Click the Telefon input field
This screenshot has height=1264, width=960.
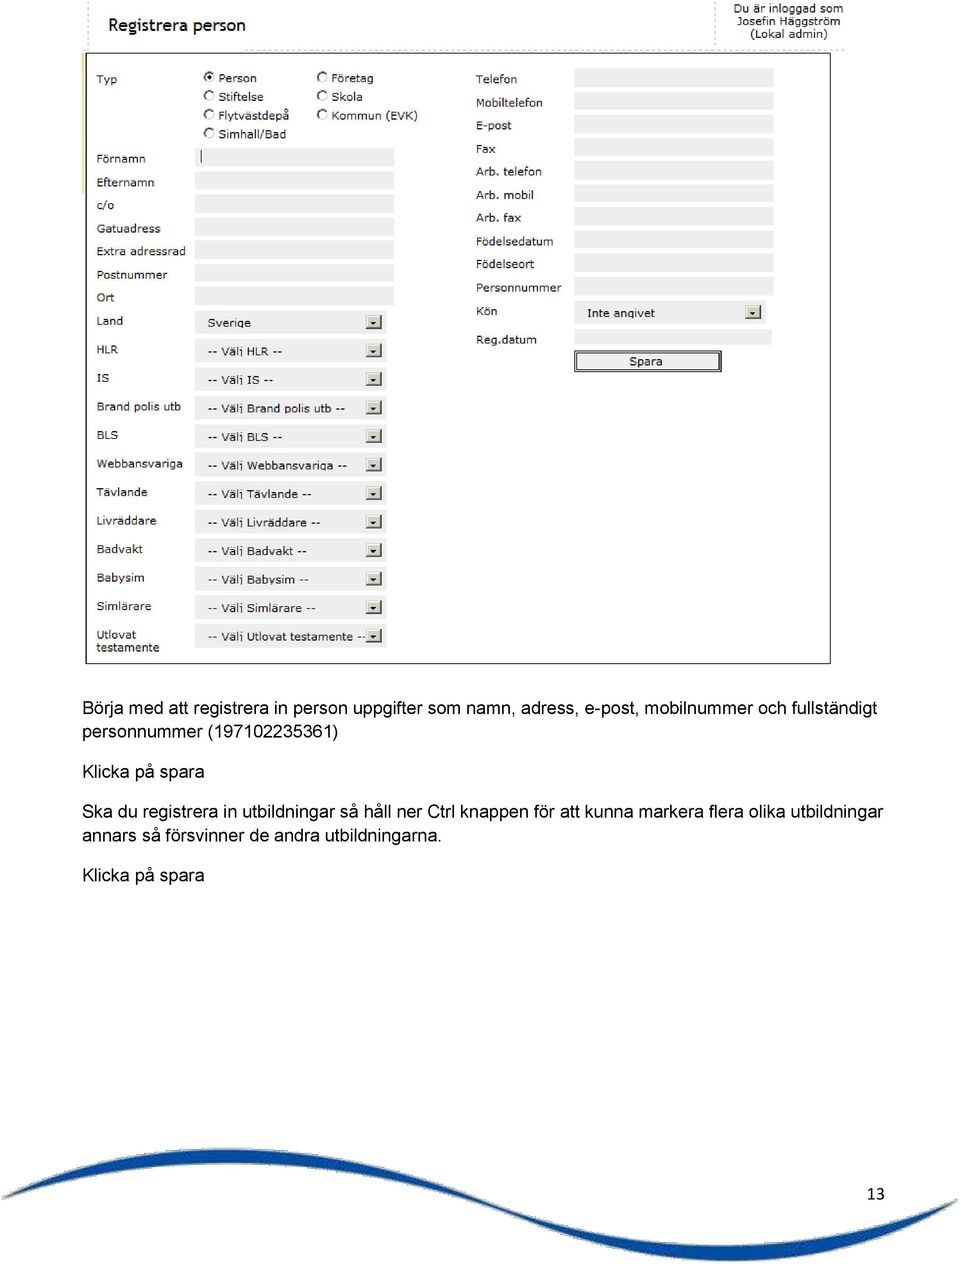pyautogui.click(x=674, y=77)
